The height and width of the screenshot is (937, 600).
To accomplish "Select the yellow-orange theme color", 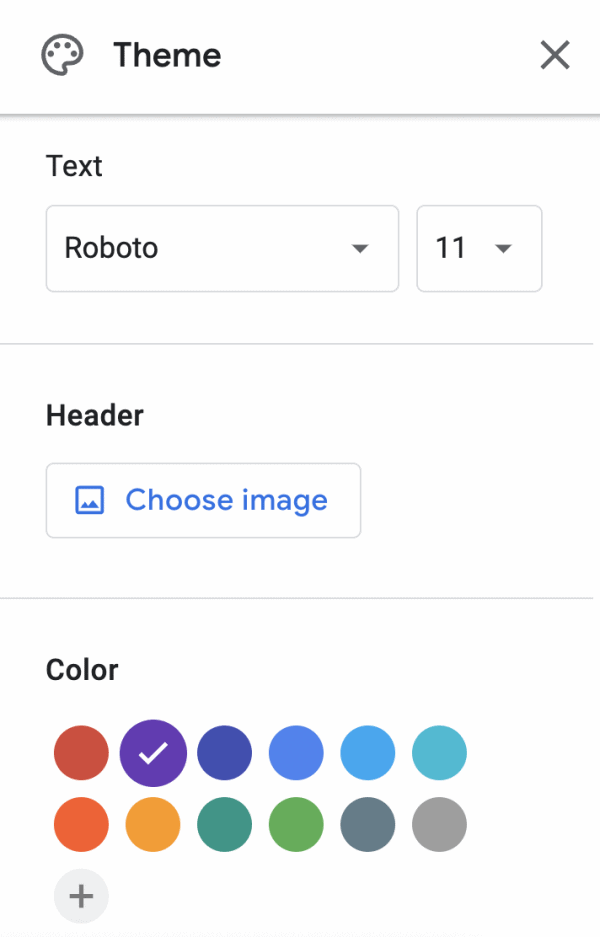I will (152, 824).
